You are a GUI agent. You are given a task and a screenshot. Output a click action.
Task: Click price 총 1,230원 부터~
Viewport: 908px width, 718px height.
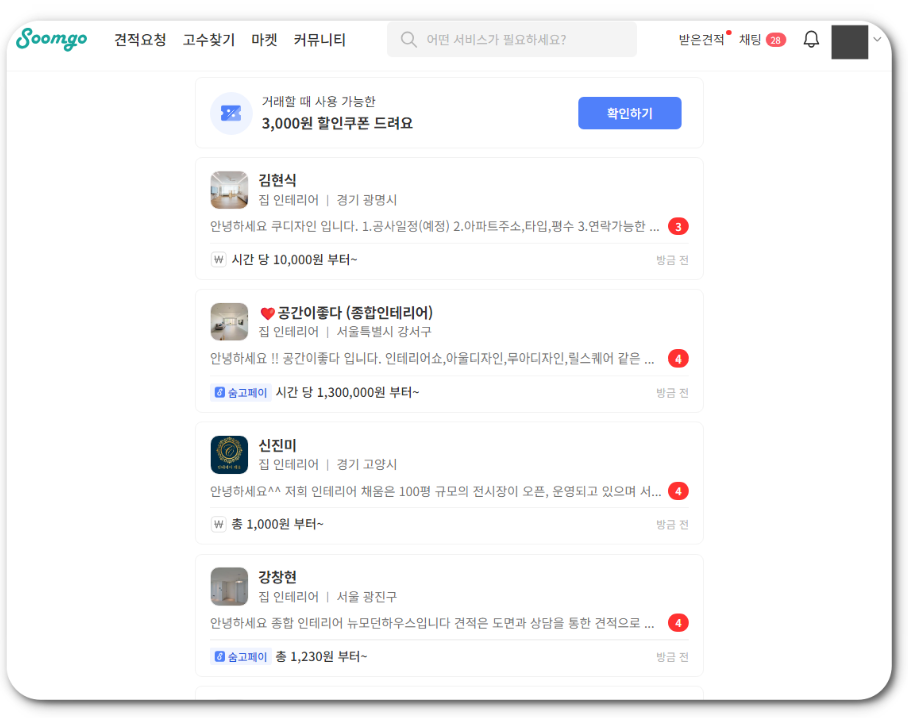pos(321,657)
